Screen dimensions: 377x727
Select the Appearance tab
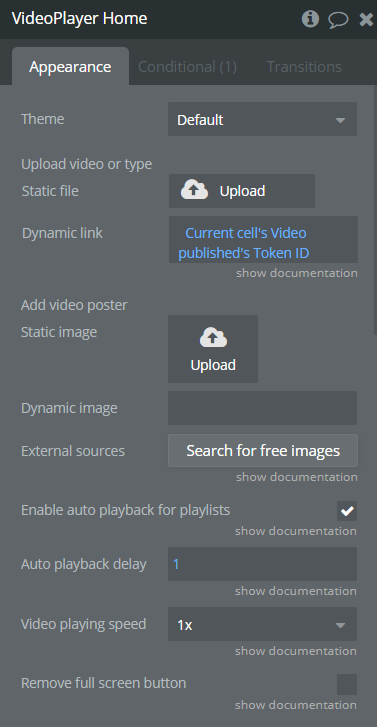[x=70, y=67]
